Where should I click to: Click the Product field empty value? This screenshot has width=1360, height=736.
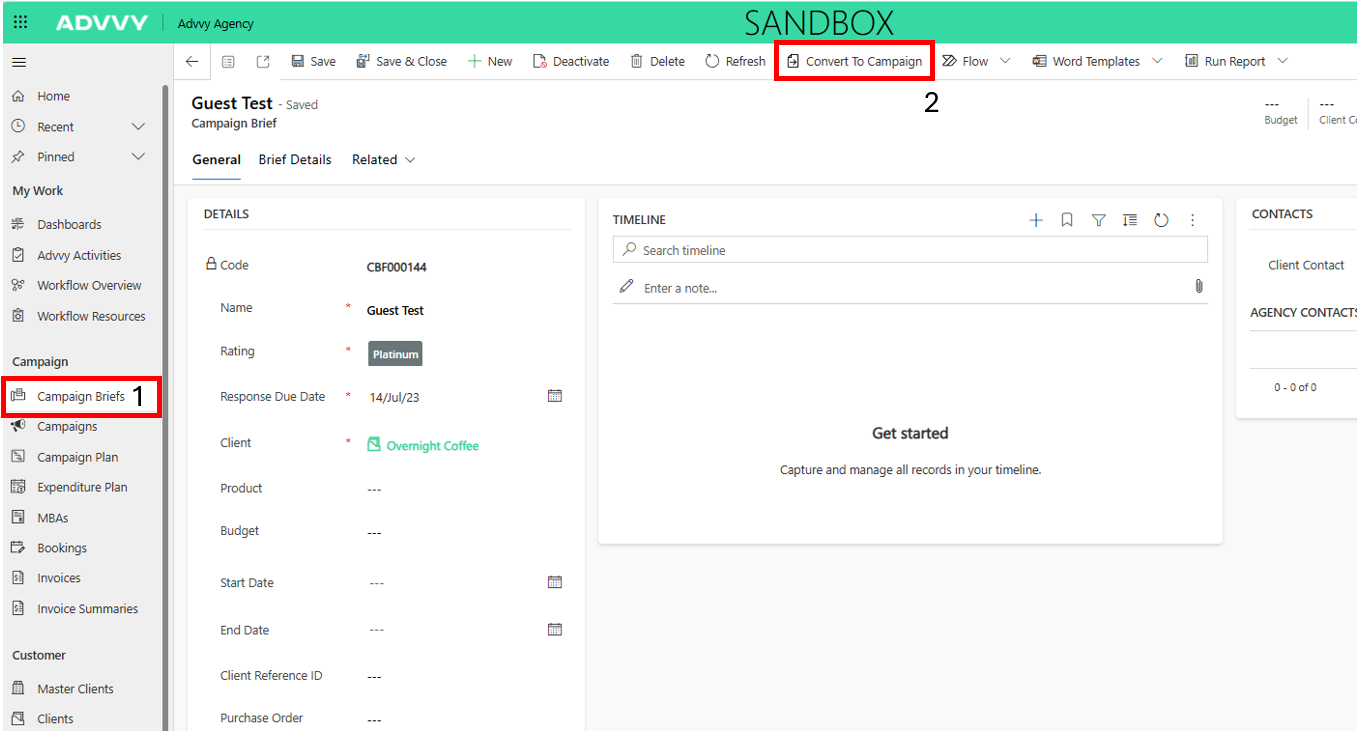374,489
